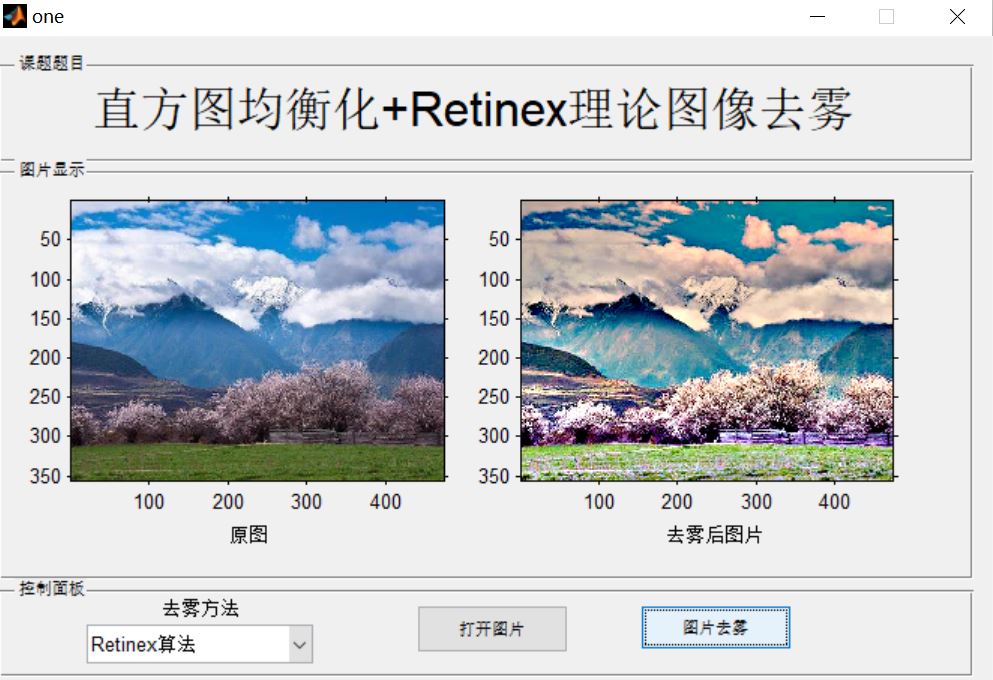Click the 去雾后图片 caption under the right plot
Image resolution: width=993 pixels, height=680 pixels.
point(714,534)
